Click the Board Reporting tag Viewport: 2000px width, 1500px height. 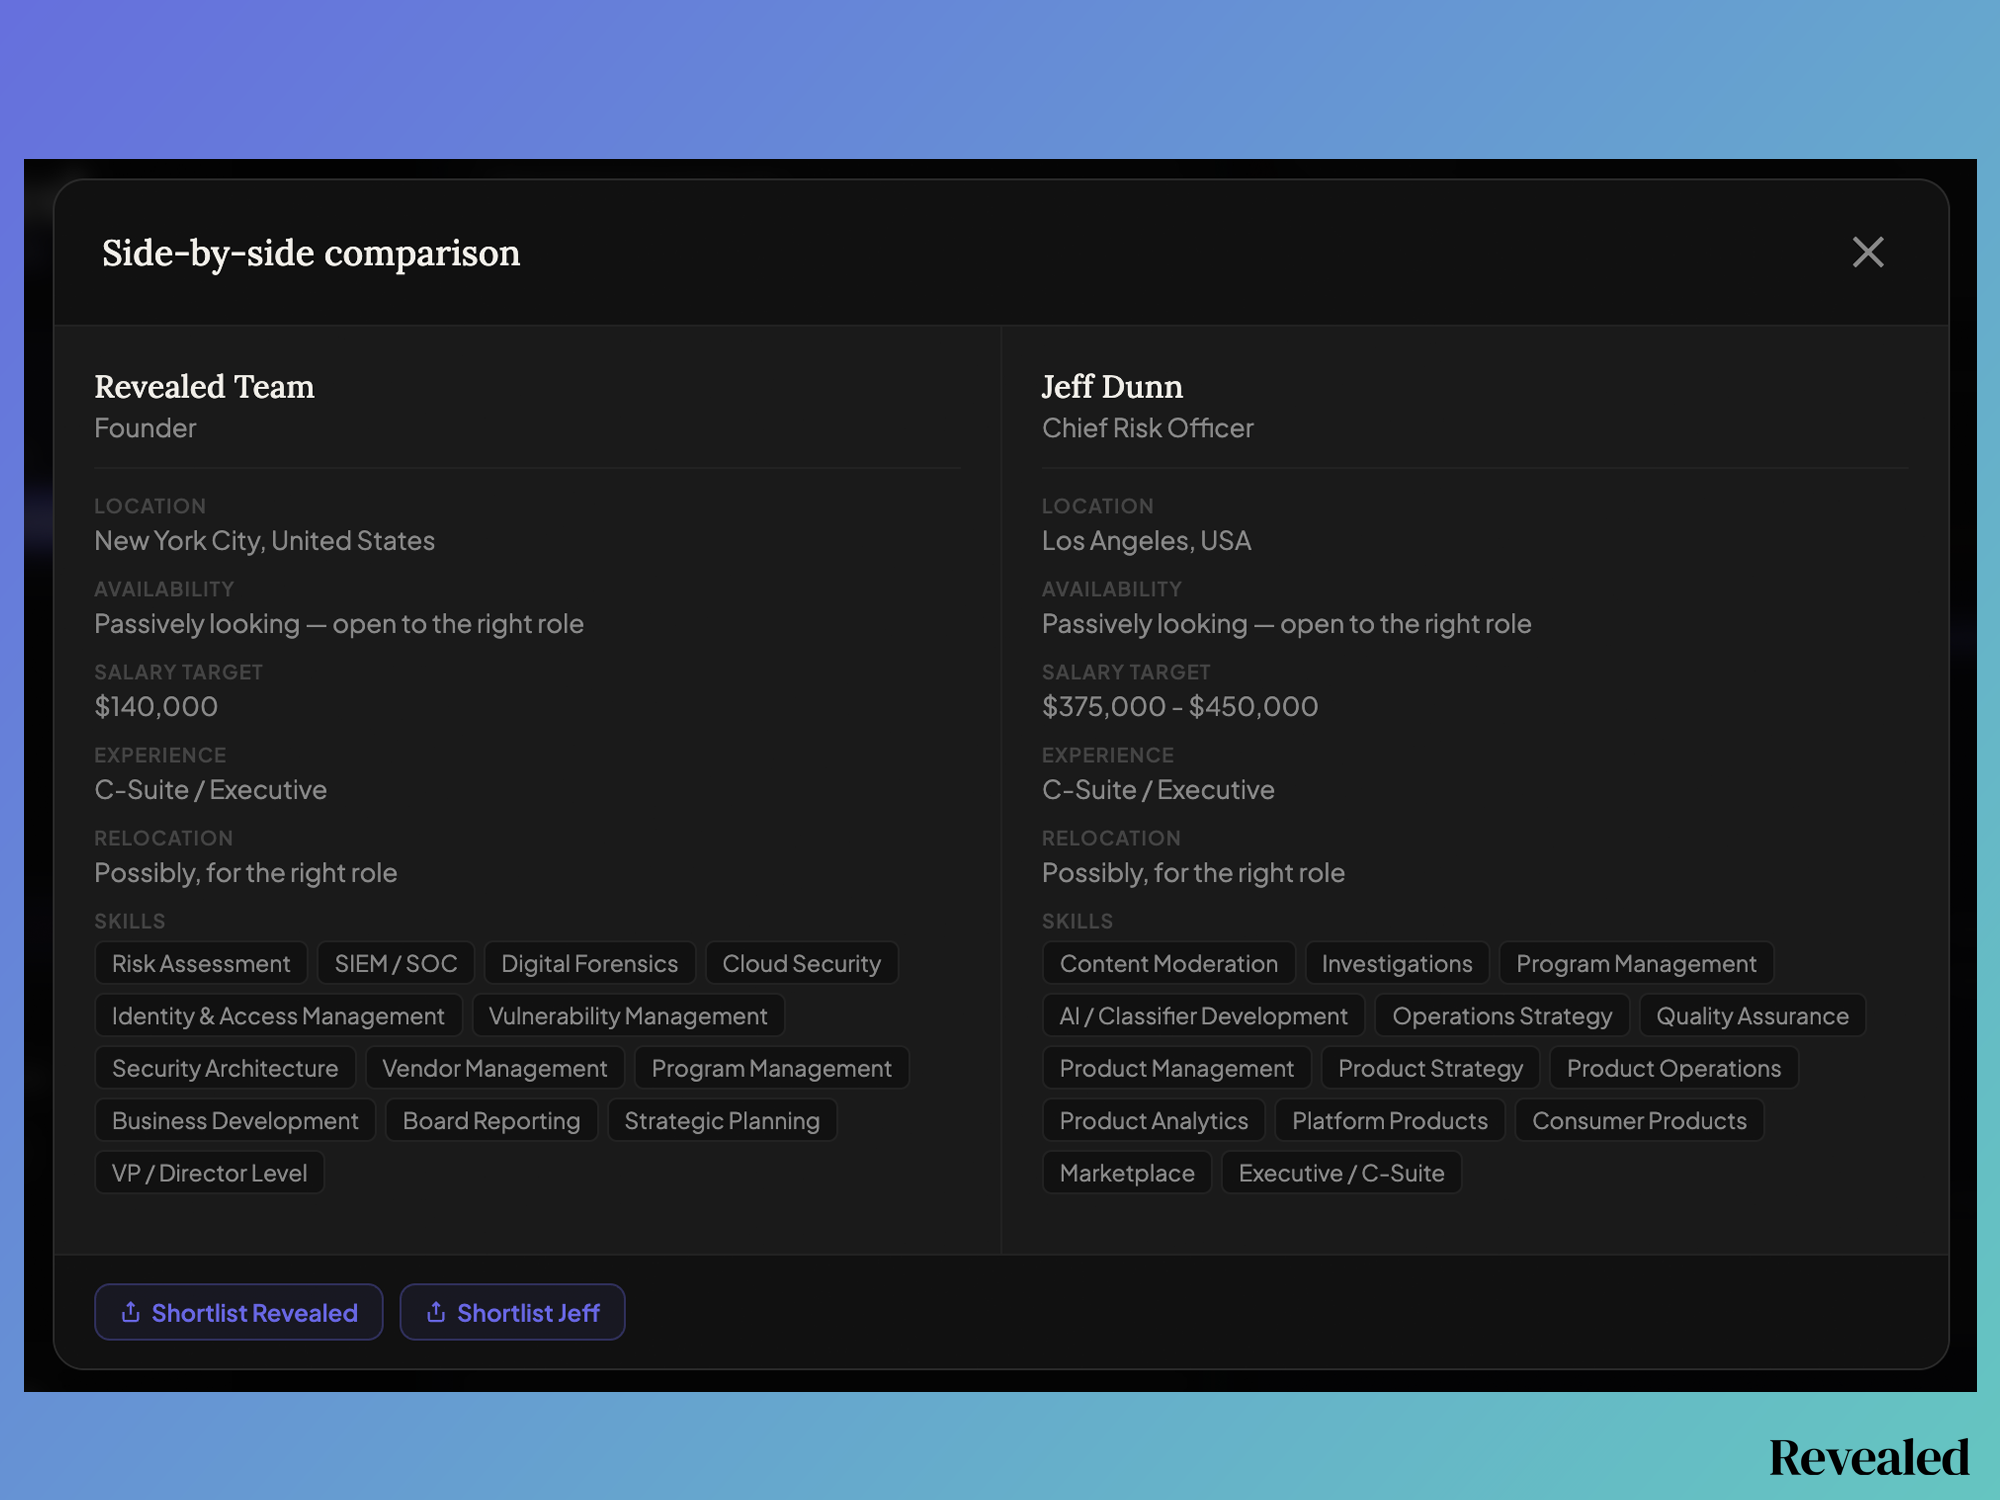click(x=492, y=1121)
